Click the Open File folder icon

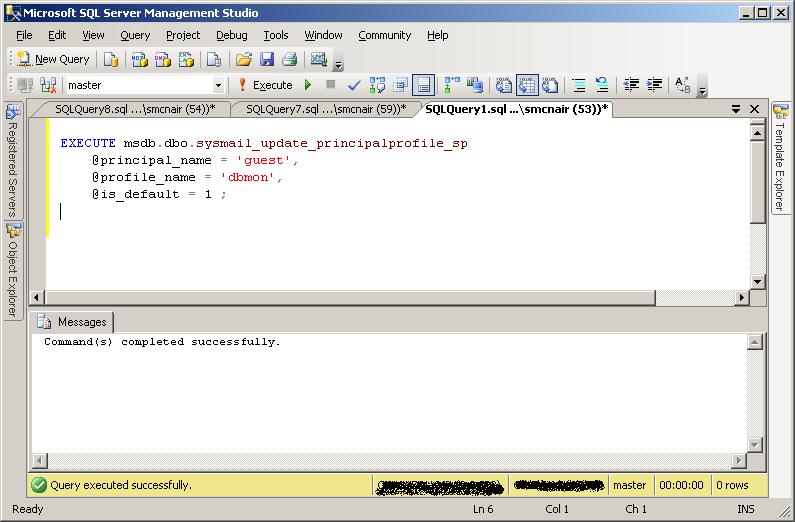coord(243,59)
